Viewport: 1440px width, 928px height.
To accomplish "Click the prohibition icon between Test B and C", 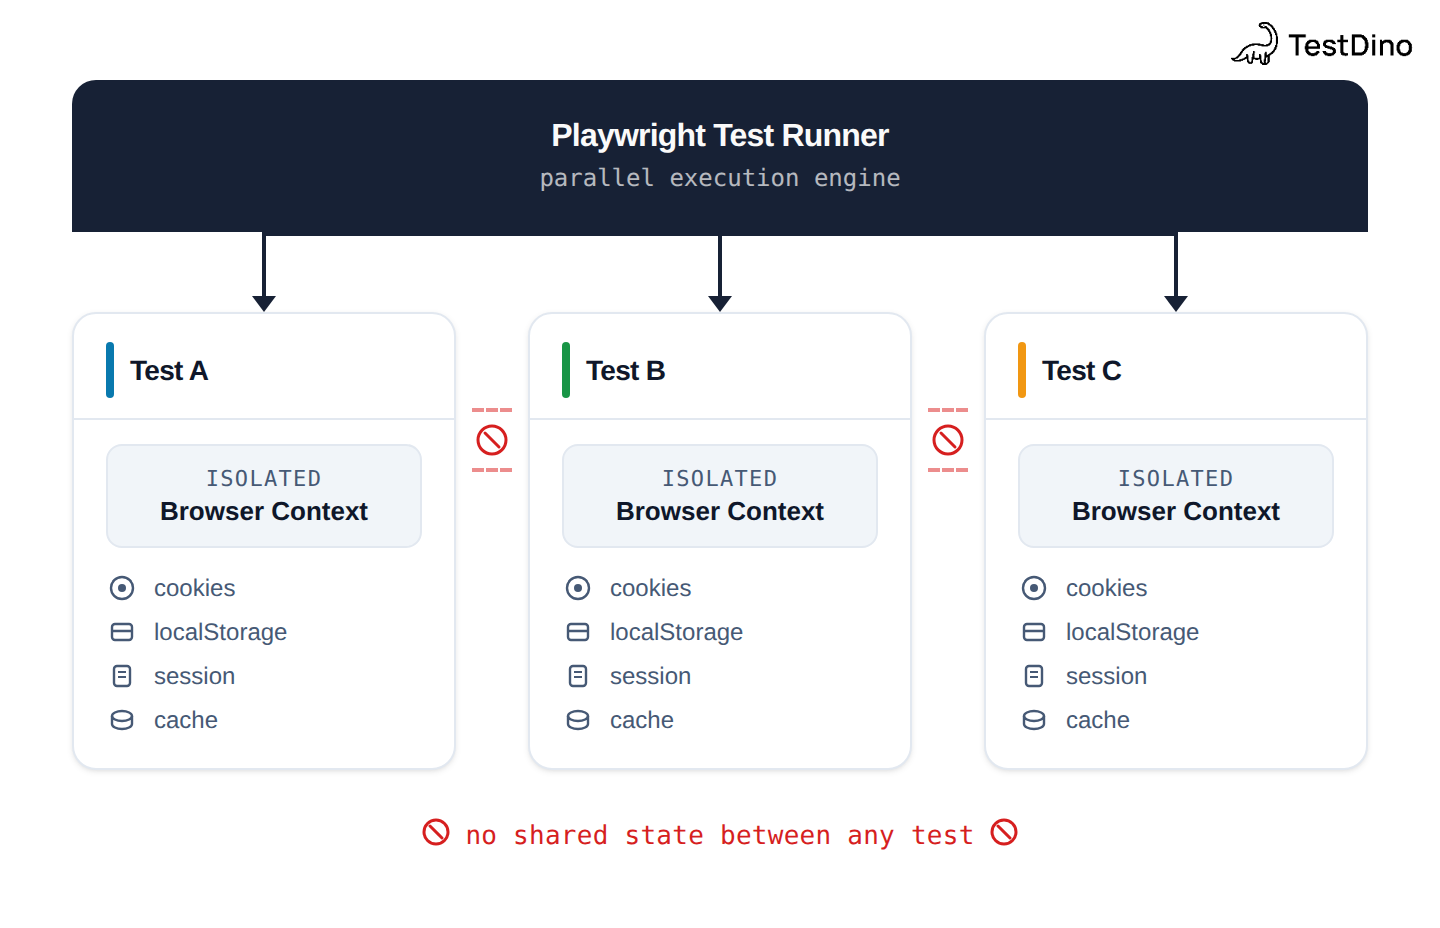I will 947,440.
